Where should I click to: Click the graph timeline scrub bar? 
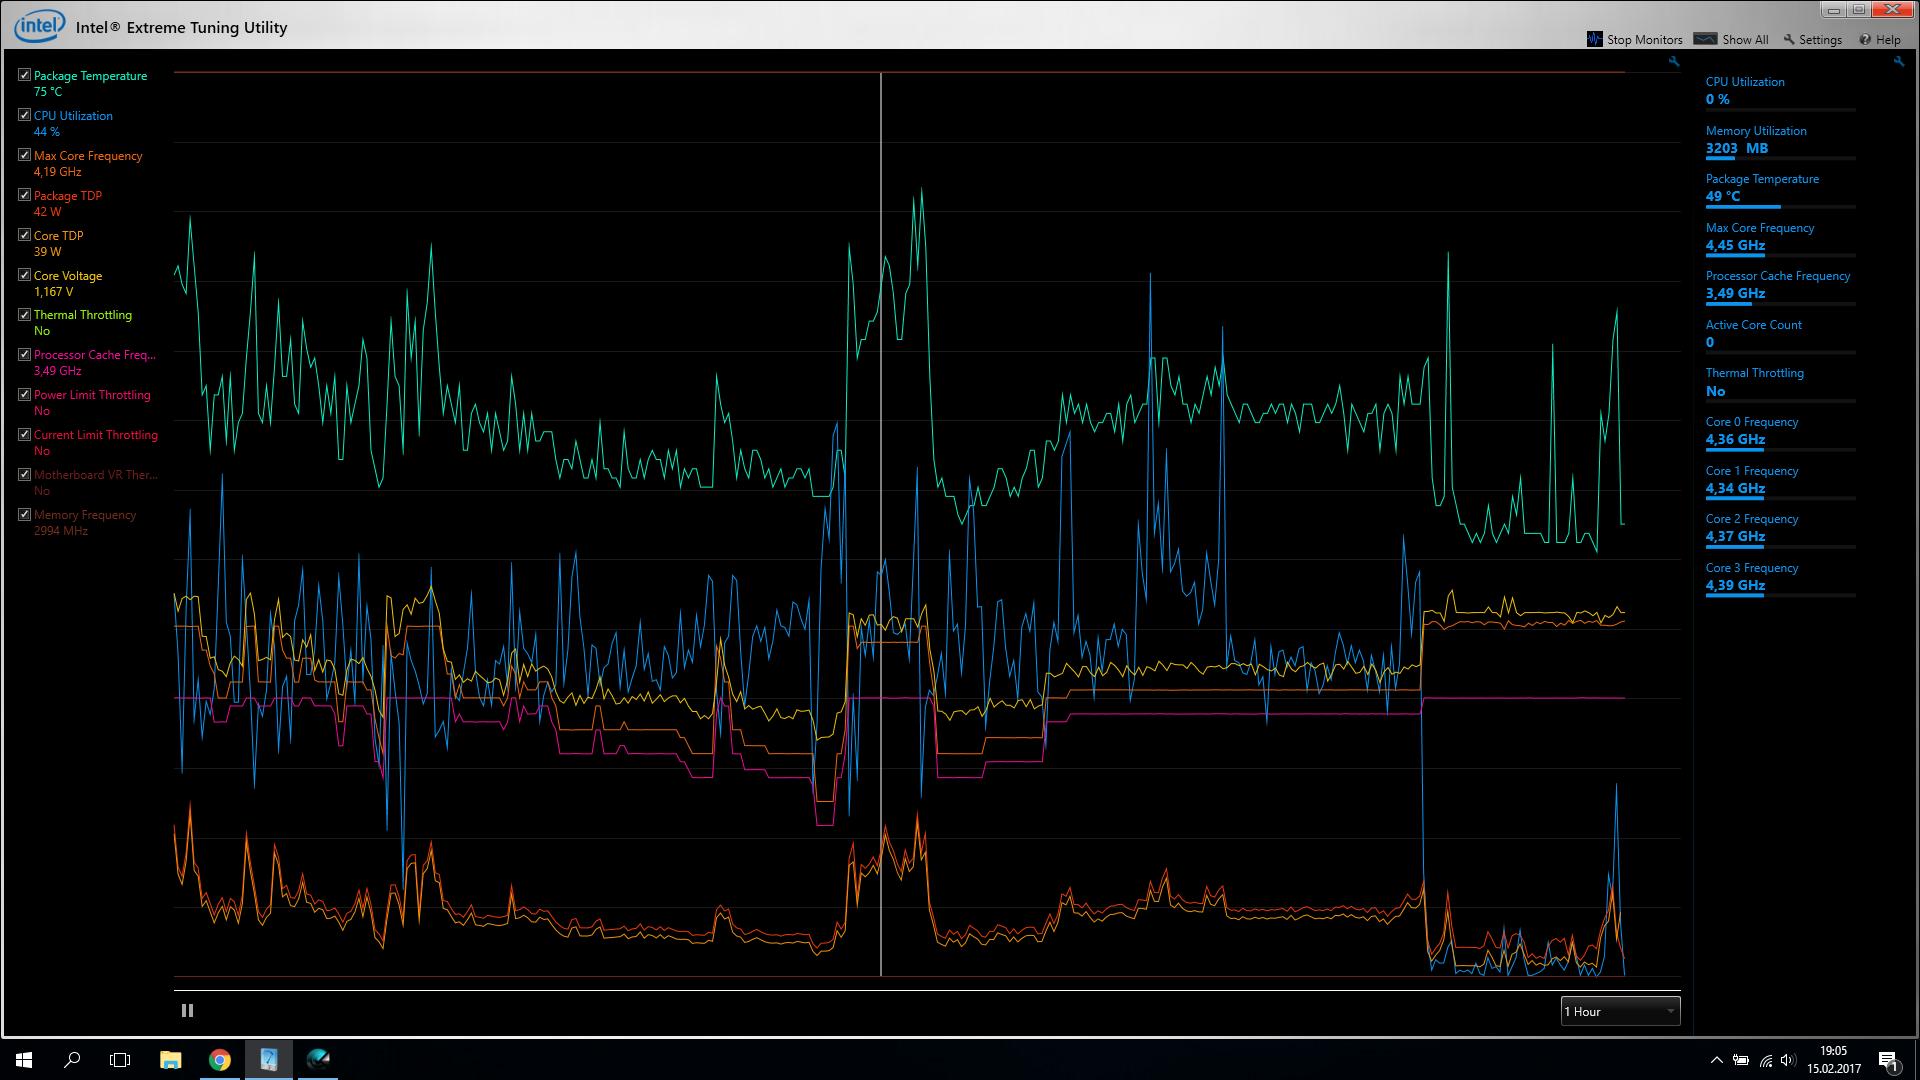[x=927, y=990]
